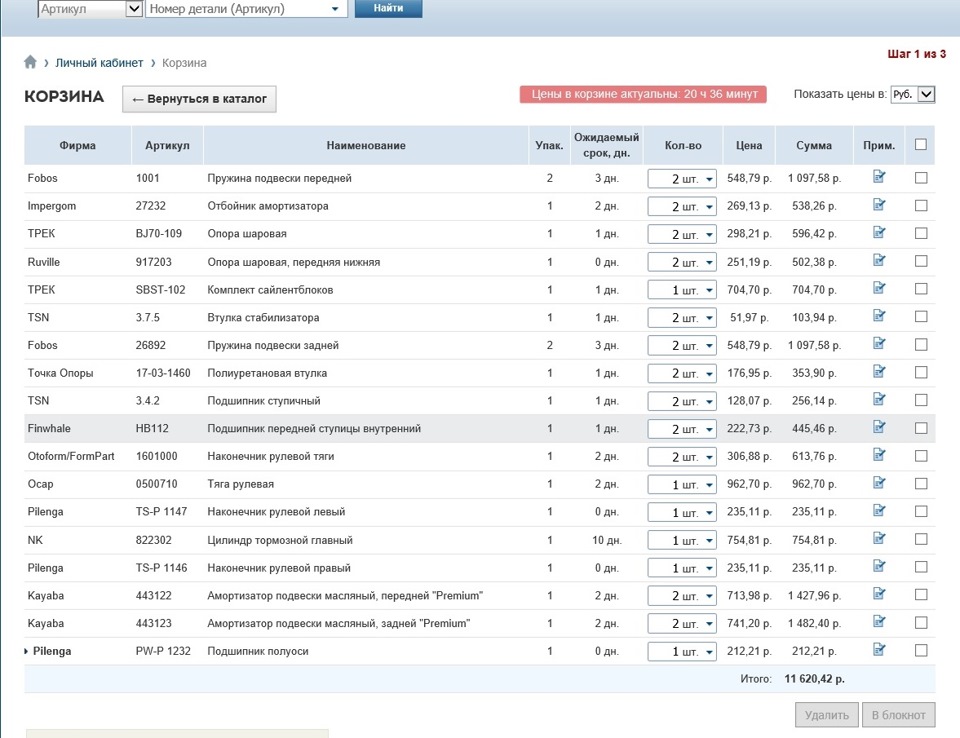This screenshot has height=738, width=960.
Task: Open note icon for Impergom 27232 row
Action: (879, 205)
